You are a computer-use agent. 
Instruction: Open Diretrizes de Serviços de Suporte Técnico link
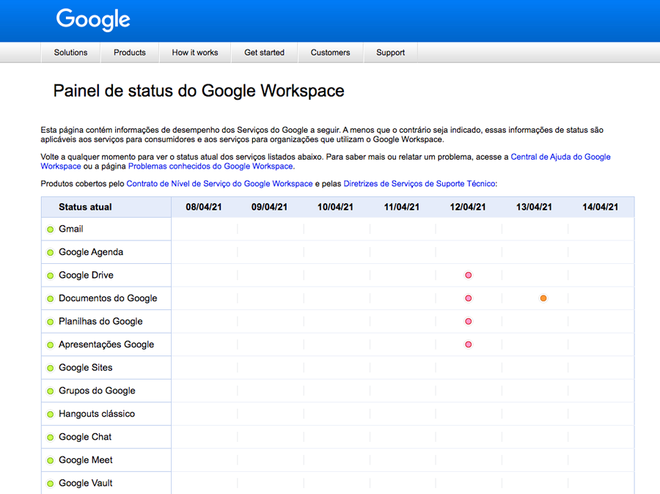420,184
